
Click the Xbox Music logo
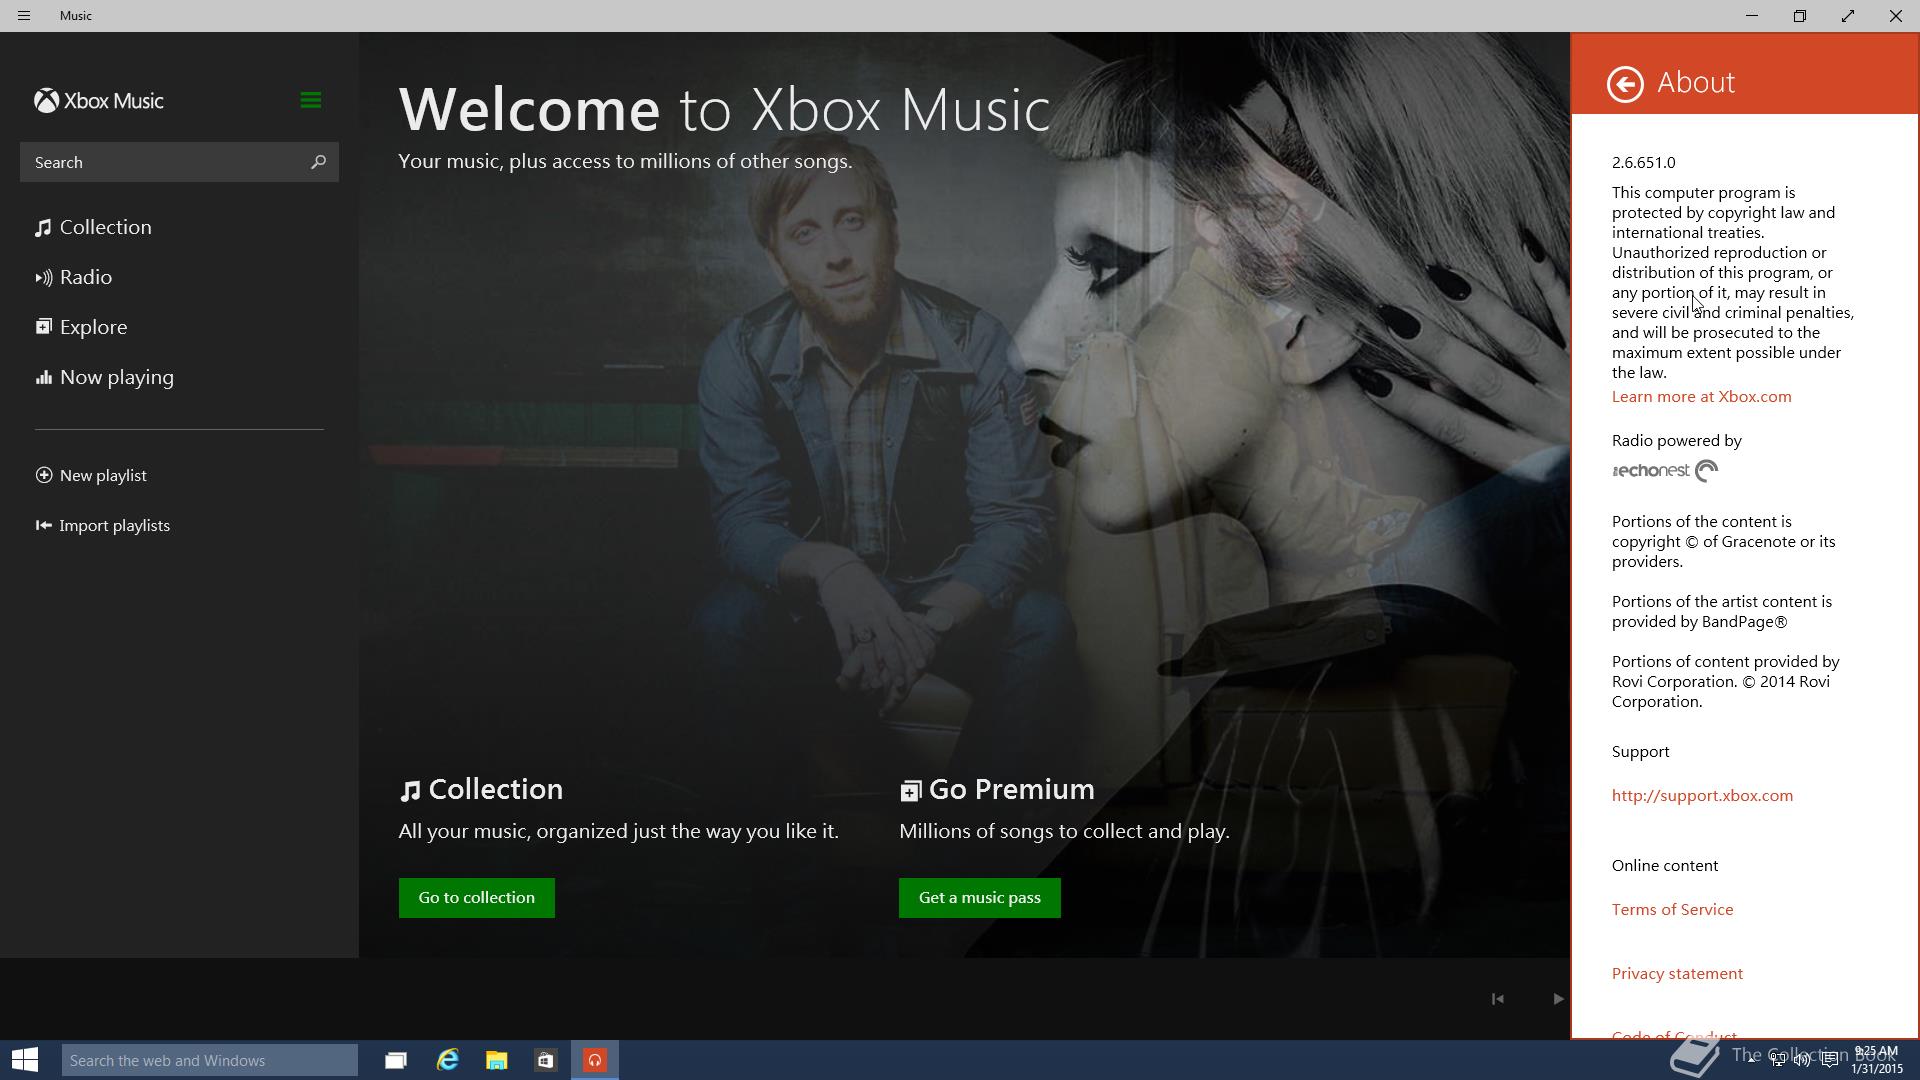[99, 101]
